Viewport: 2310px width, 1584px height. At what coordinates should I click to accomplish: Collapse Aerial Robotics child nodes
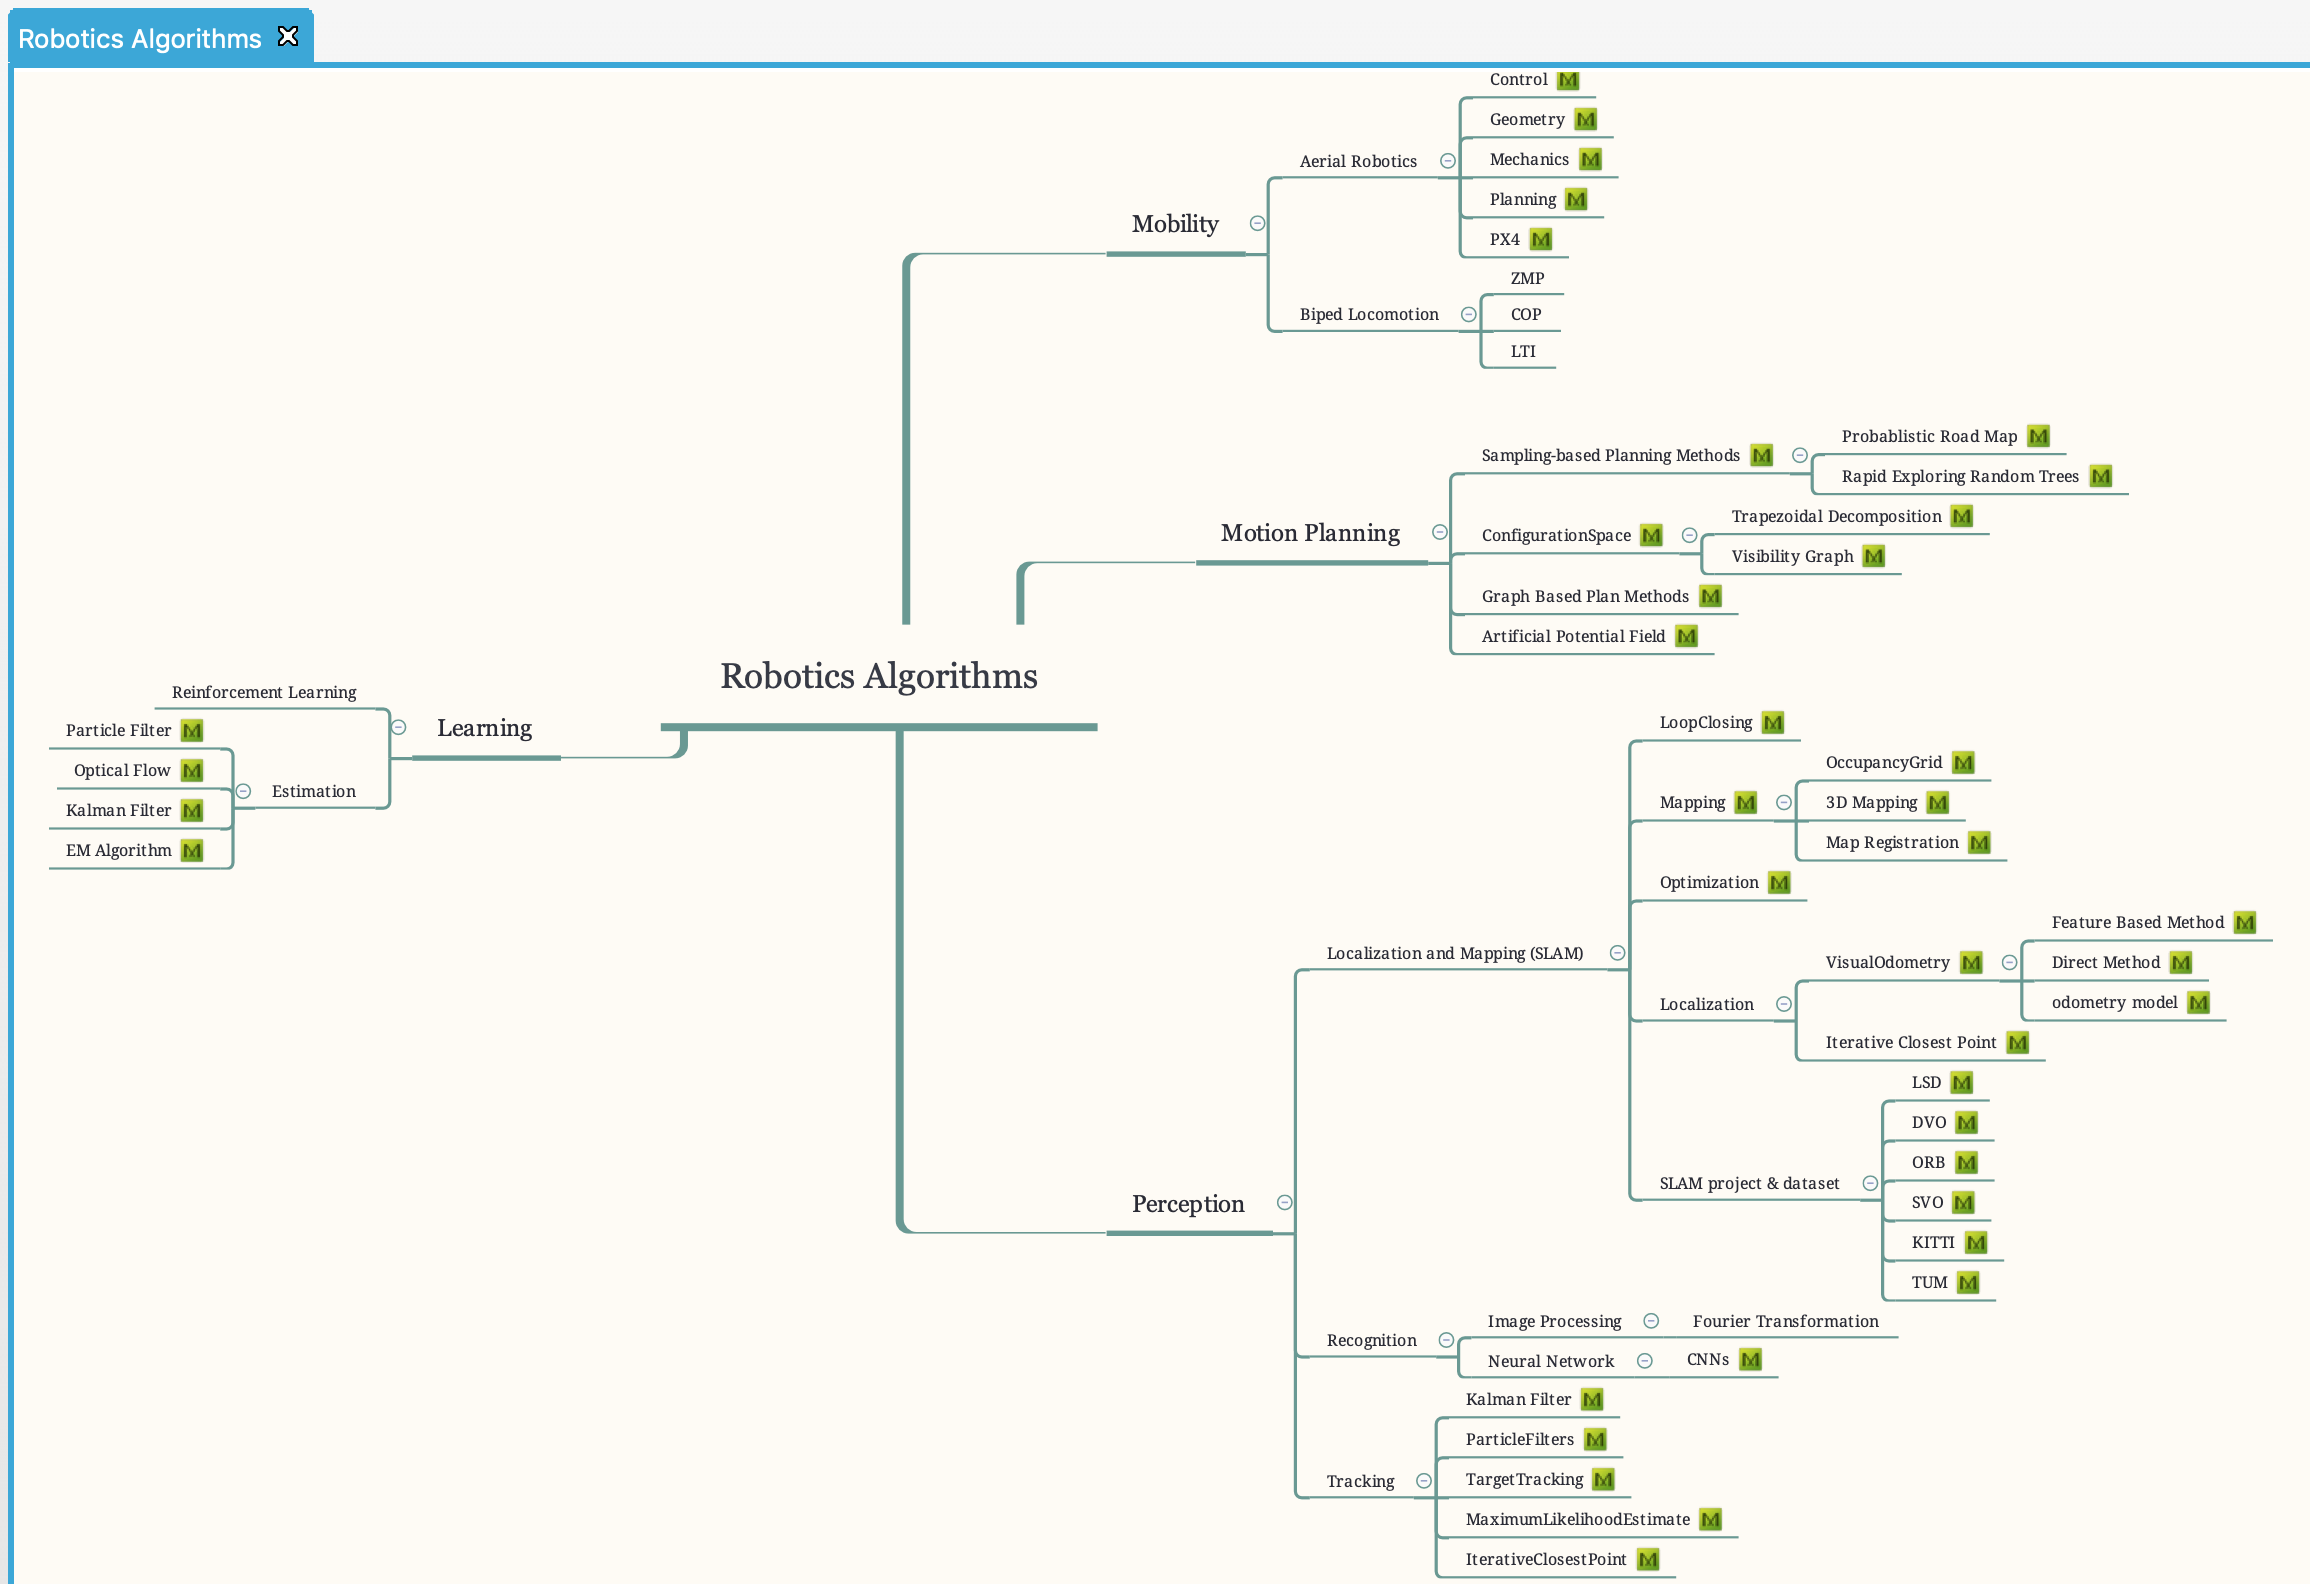coord(1447,161)
